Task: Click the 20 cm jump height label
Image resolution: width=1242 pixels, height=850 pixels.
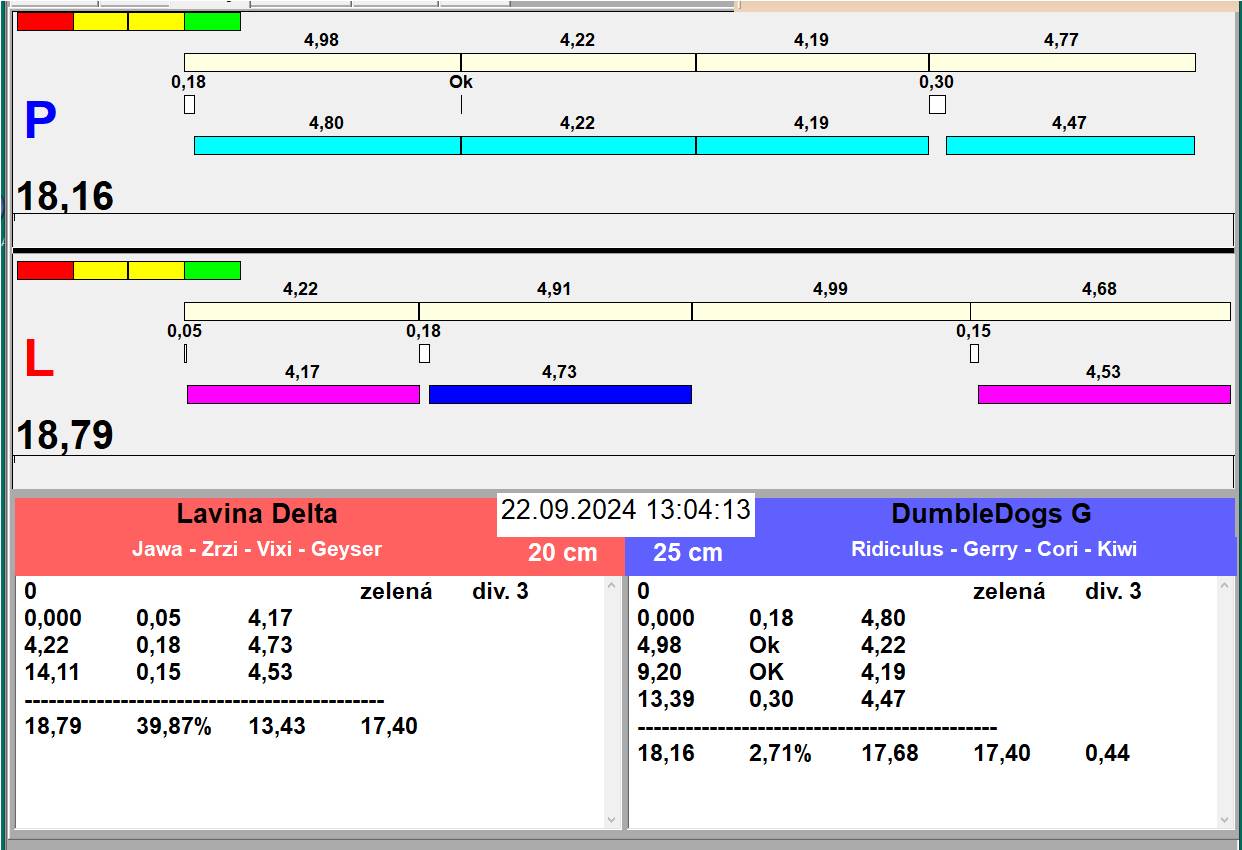Action: 562,552
